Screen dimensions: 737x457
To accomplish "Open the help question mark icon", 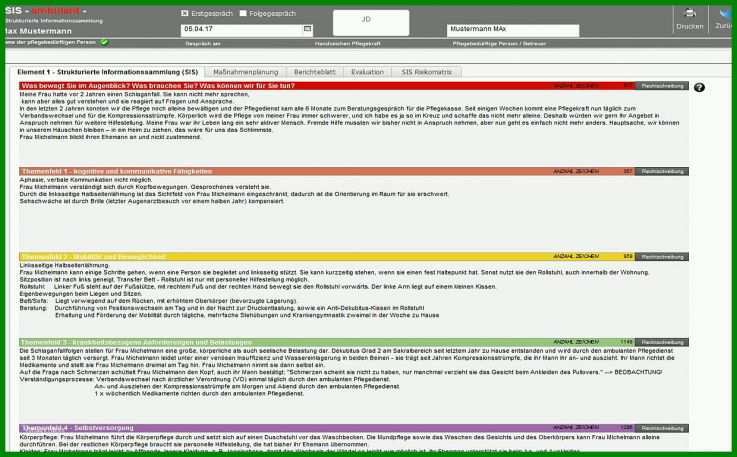I will coord(699,87).
